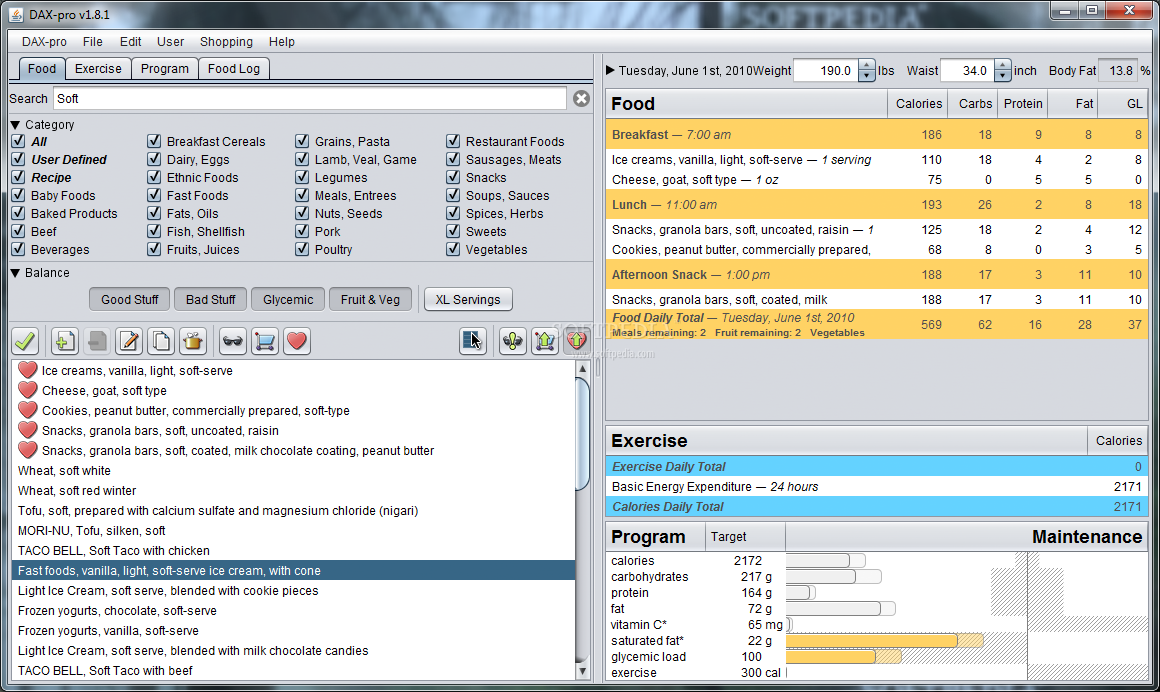Click the heart beside granola bars, uncoated, raisin

point(27,430)
